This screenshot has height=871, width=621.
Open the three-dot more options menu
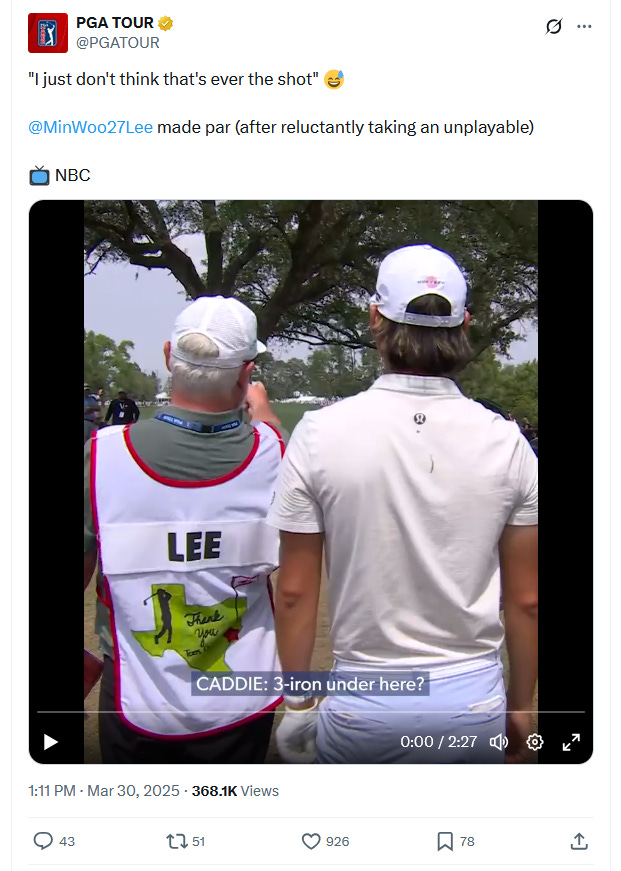pos(584,26)
